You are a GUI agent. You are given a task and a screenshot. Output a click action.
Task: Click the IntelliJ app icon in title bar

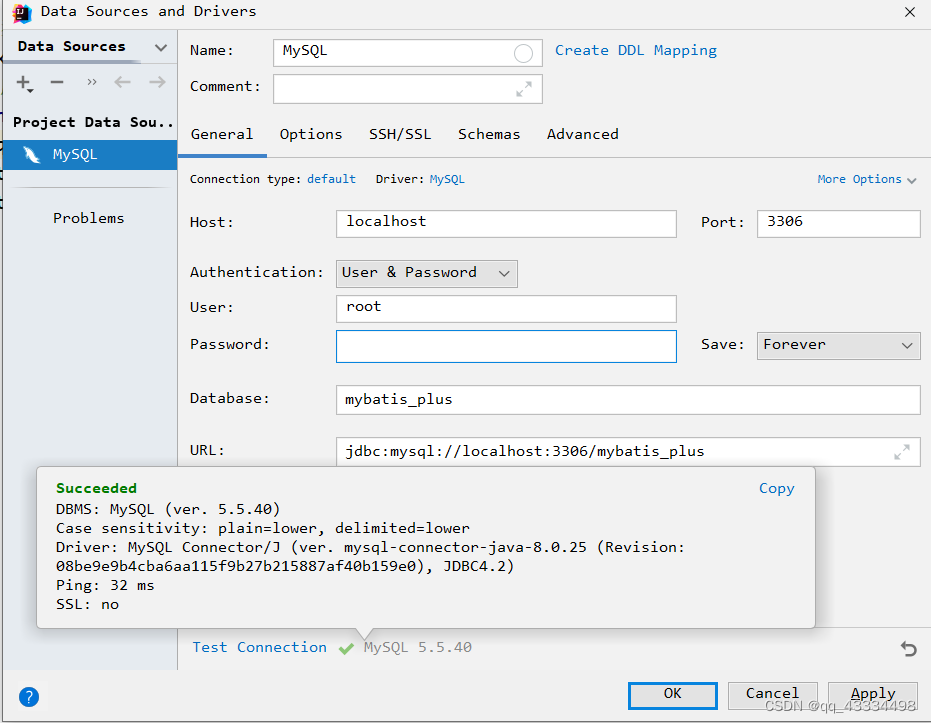tap(21, 13)
